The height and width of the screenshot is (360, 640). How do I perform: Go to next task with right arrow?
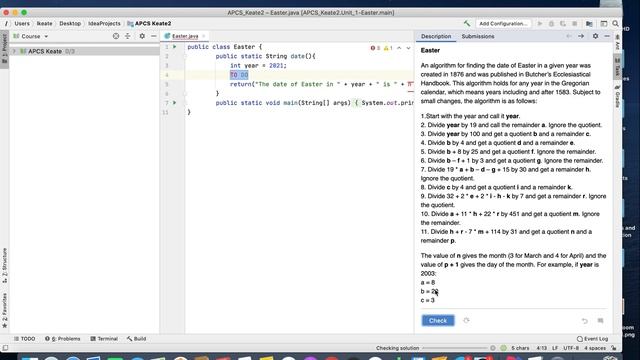[x=581, y=36]
